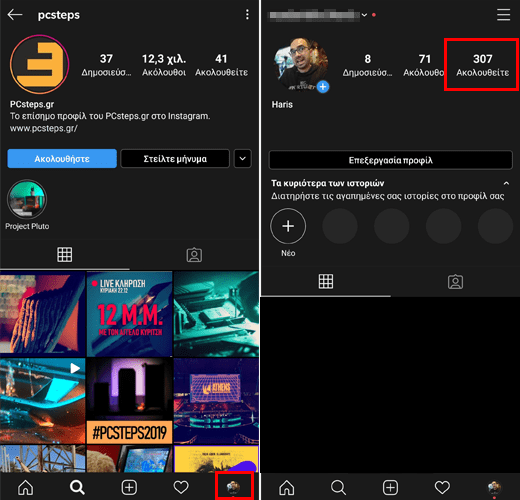
Task: Open the hamburger menu on Haris profile
Action: pos(503,15)
